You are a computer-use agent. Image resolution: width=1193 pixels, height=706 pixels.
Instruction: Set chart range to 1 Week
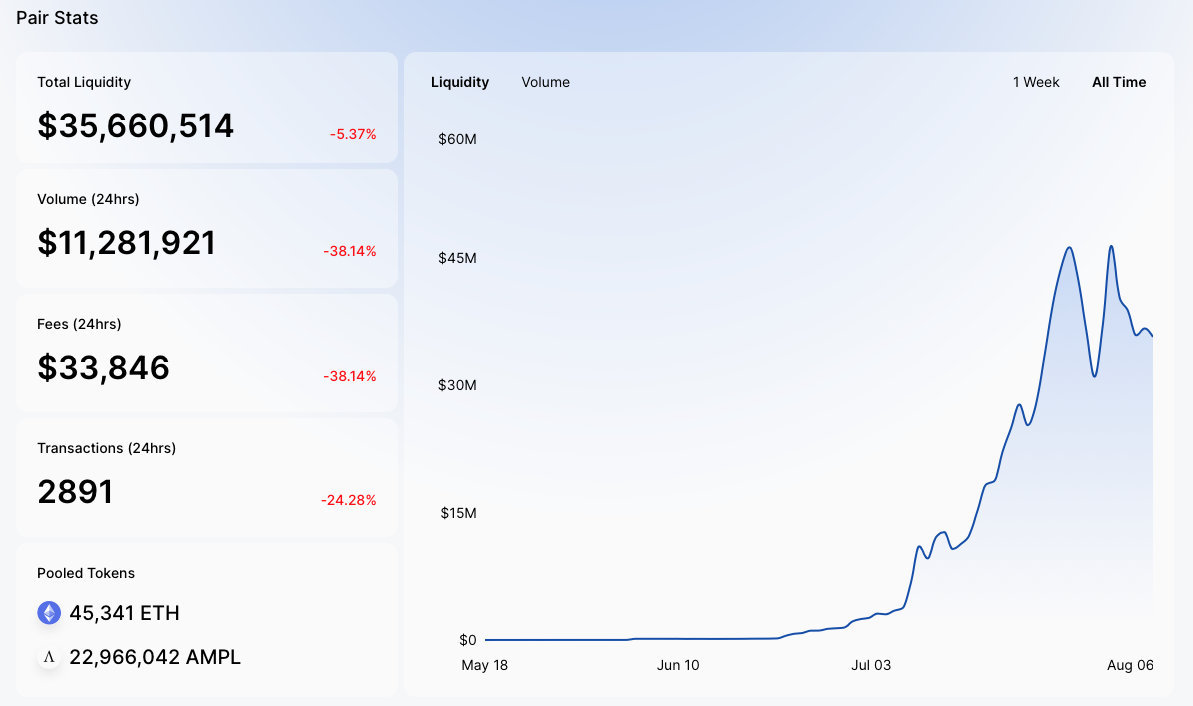[x=1036, y=82]
